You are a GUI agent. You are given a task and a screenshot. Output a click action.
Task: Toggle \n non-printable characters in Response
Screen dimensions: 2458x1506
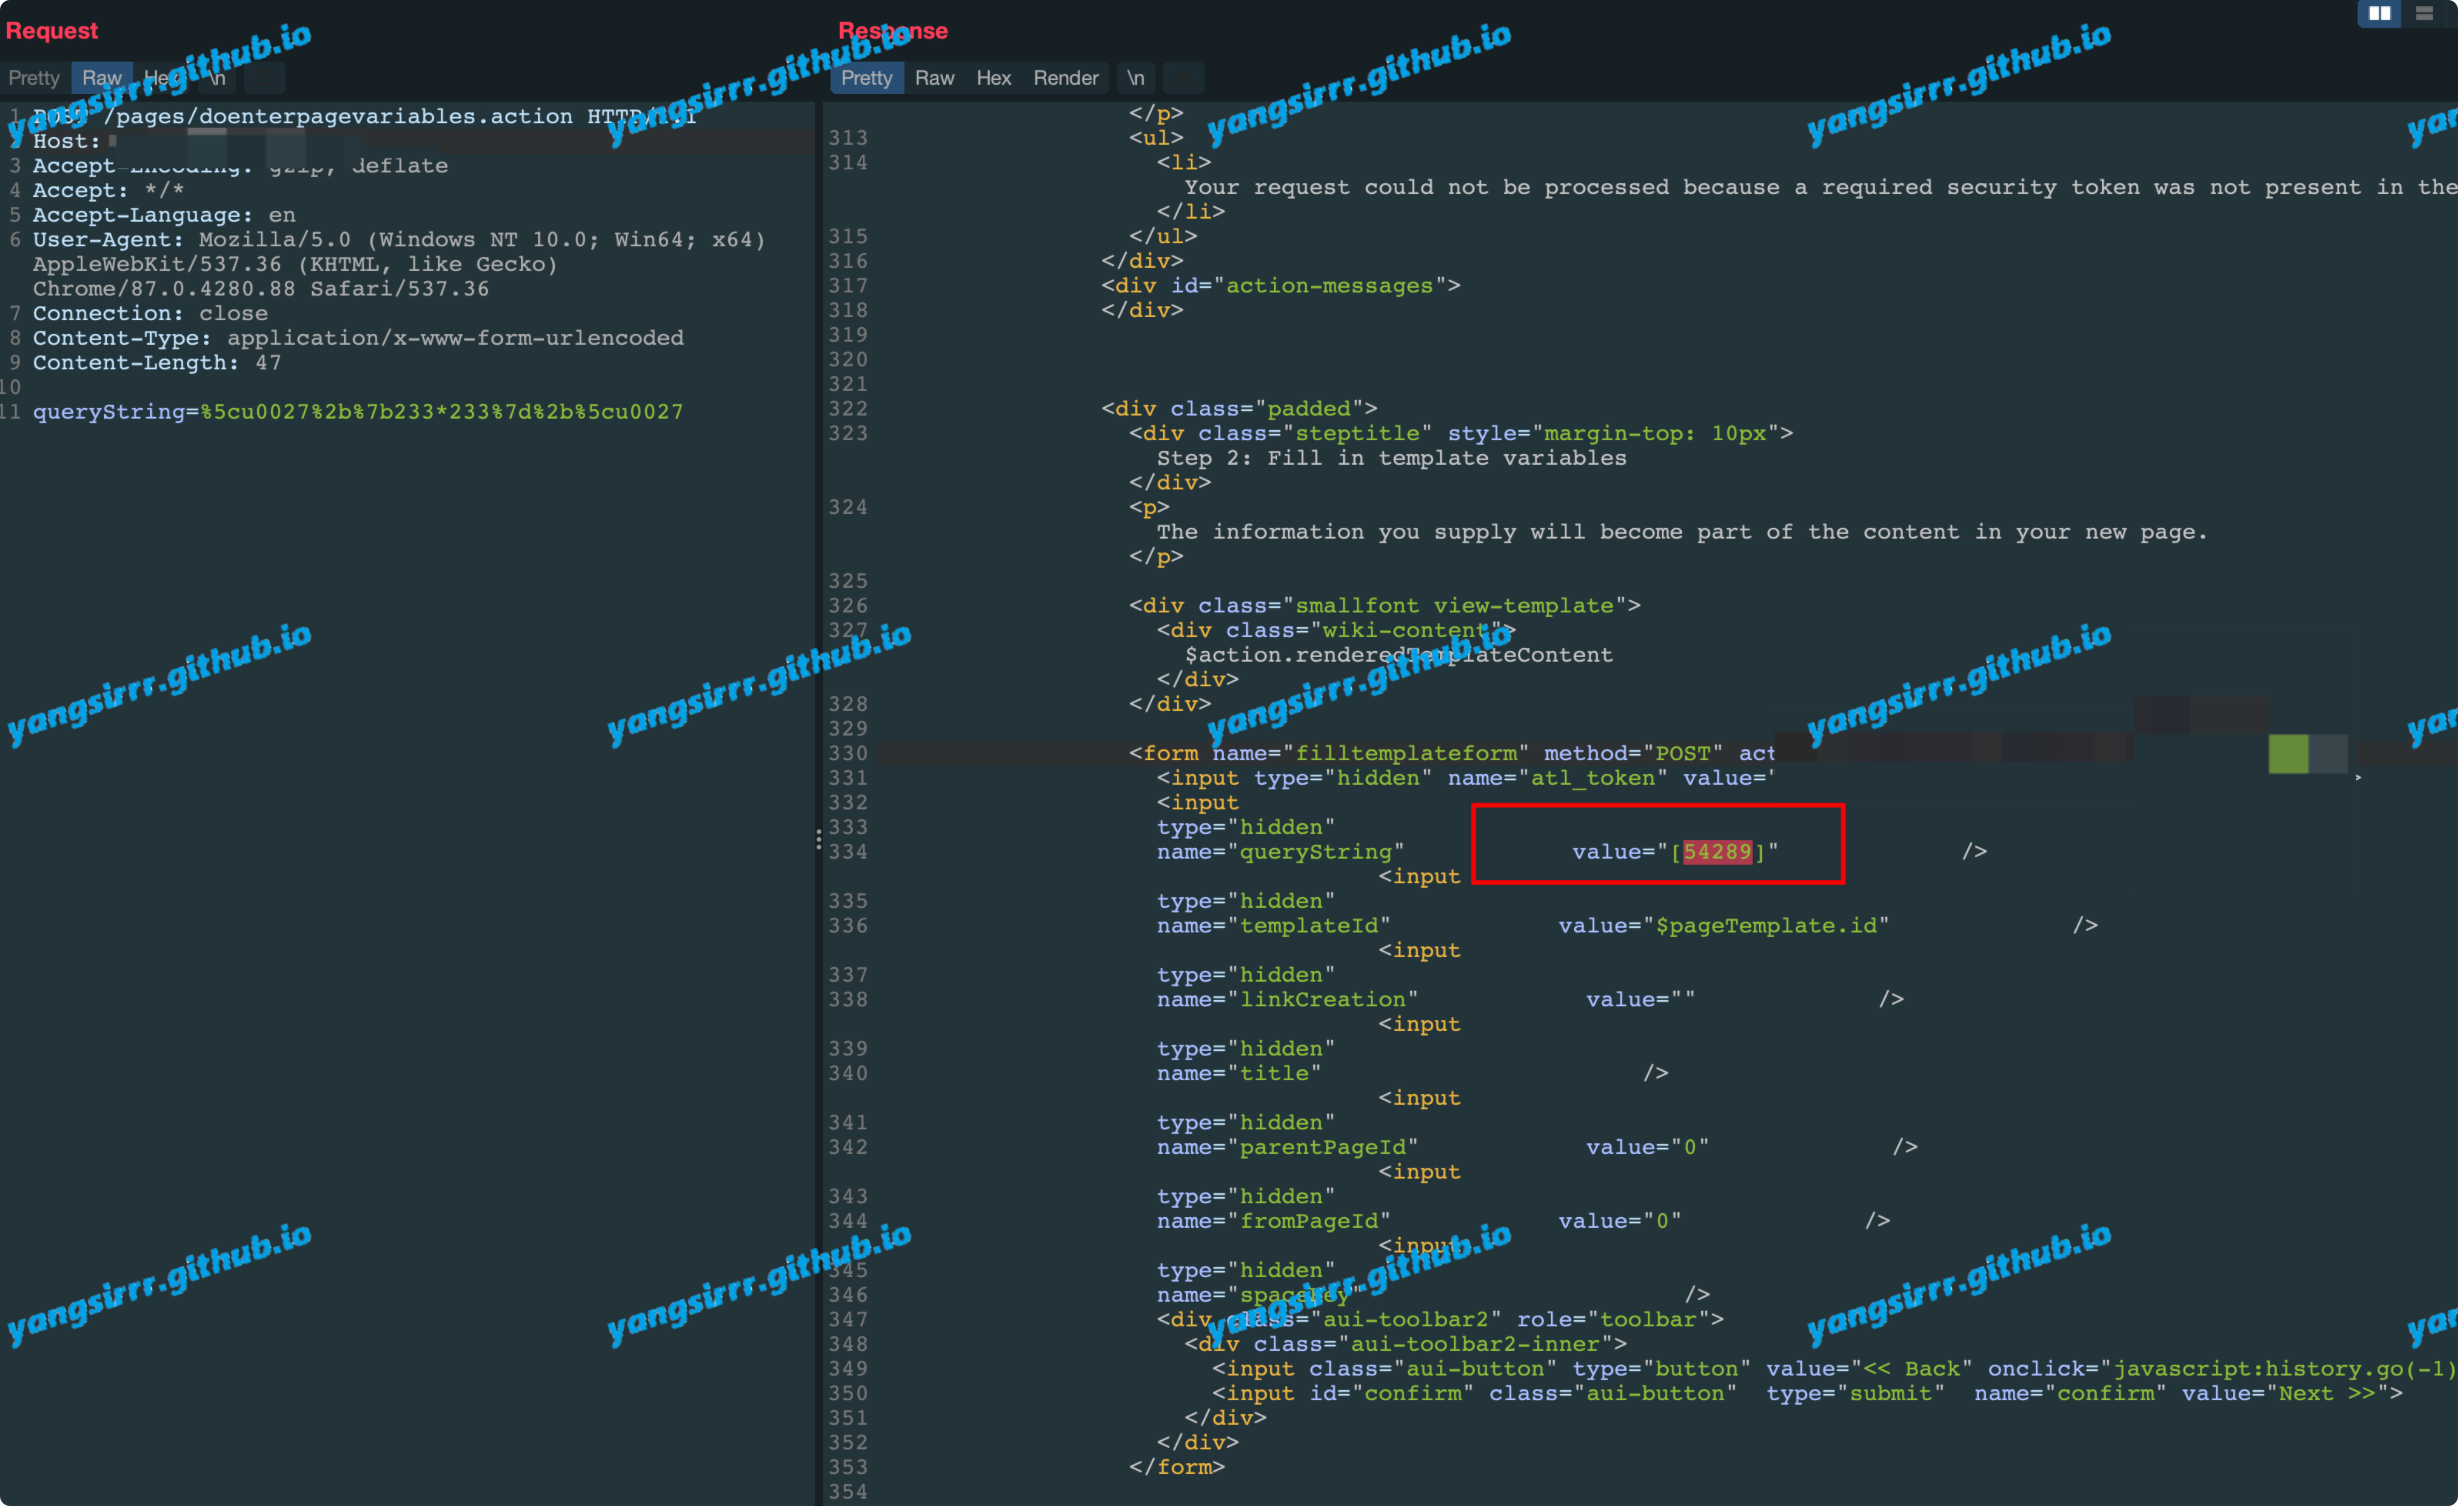click(1135, 78)
